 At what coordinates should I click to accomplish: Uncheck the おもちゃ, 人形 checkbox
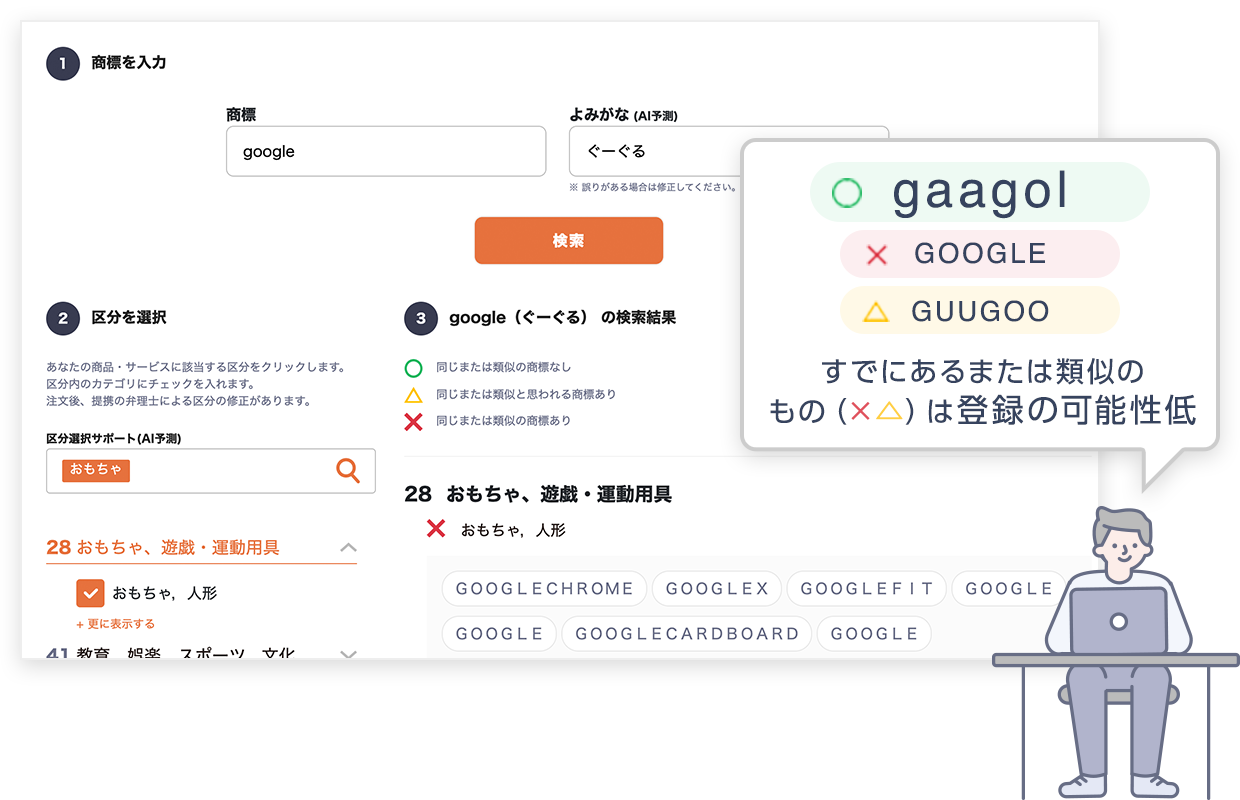(x=90, y=593)
